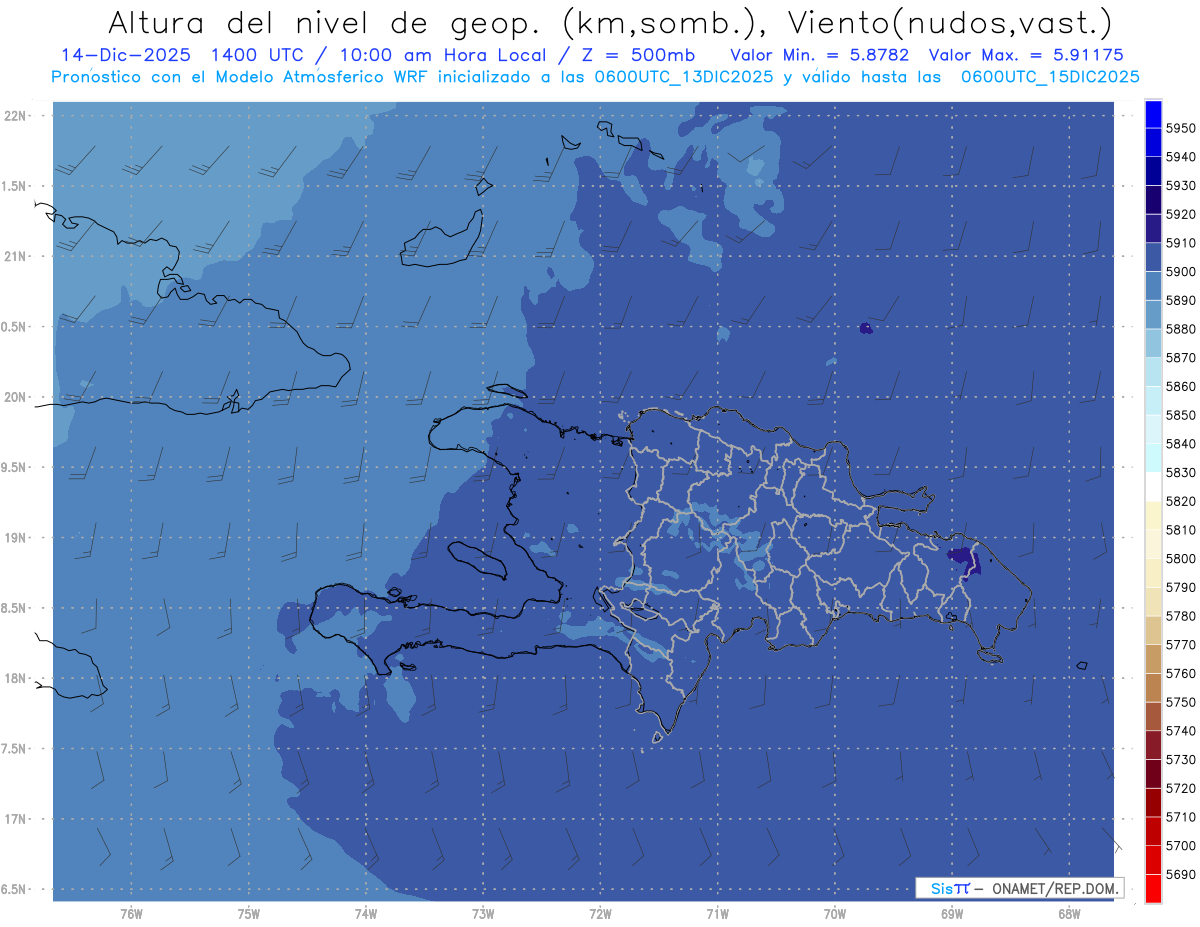Click the 'Z = 500mb' level label
The width and height of the screenshot is (1200, 927).
pyautogui.click(x=638, y=55)
